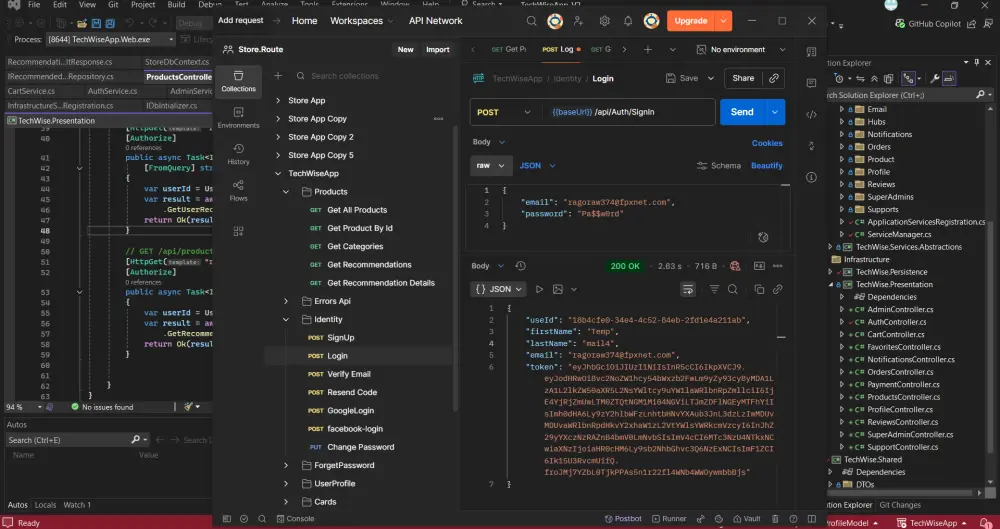Open the Console in Postman footer

pos(295,519)
